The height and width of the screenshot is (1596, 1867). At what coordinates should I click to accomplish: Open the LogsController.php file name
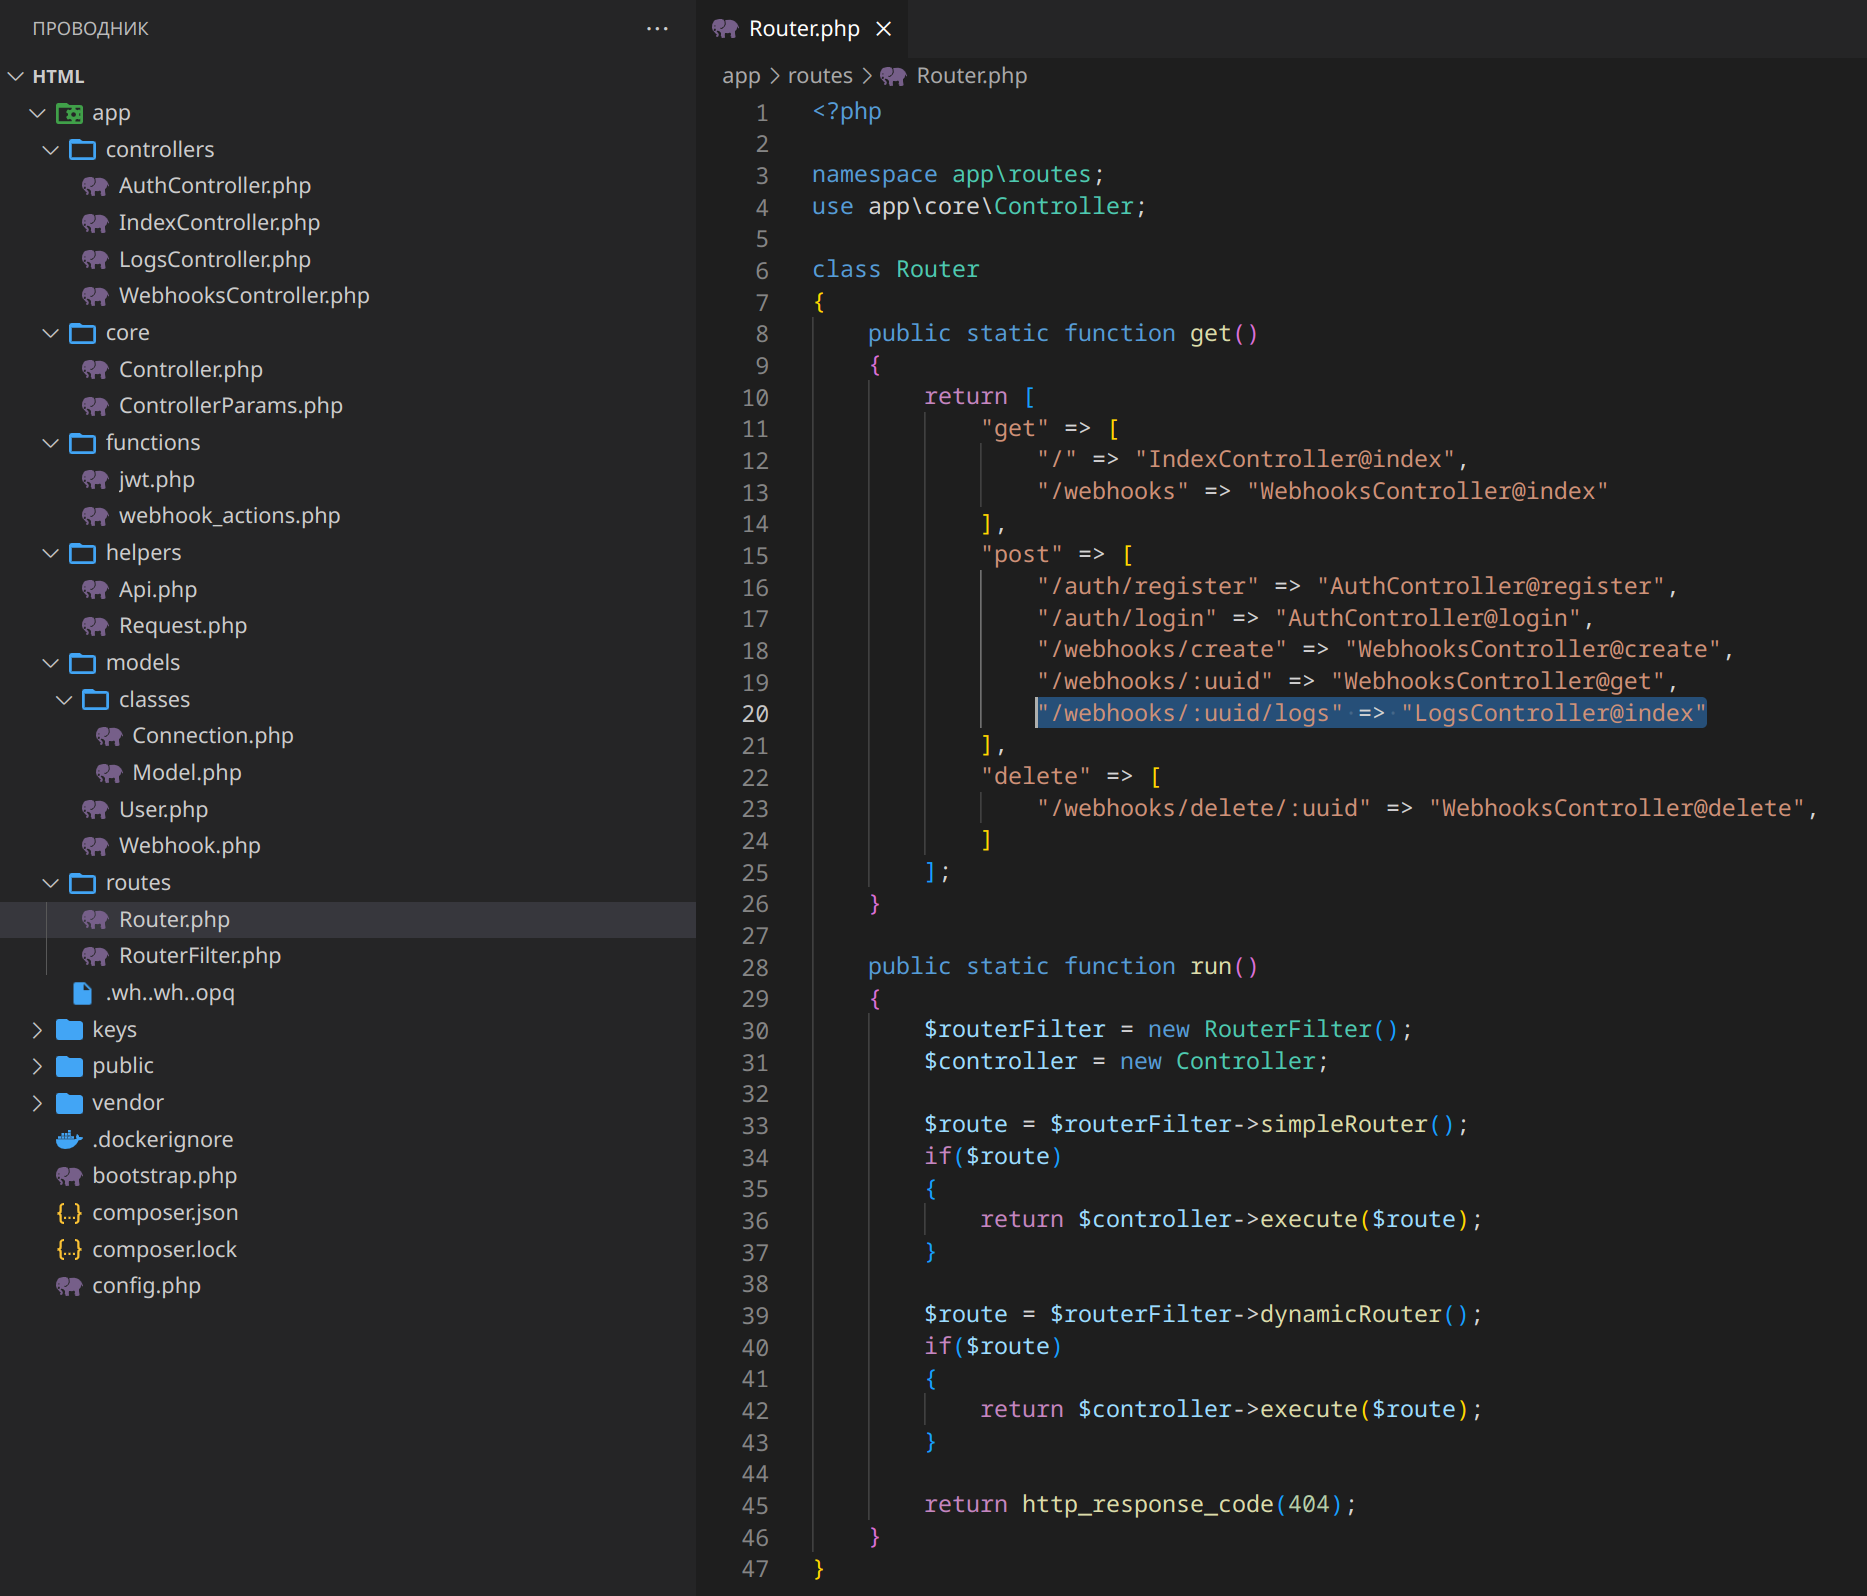(x=215, y=260)
